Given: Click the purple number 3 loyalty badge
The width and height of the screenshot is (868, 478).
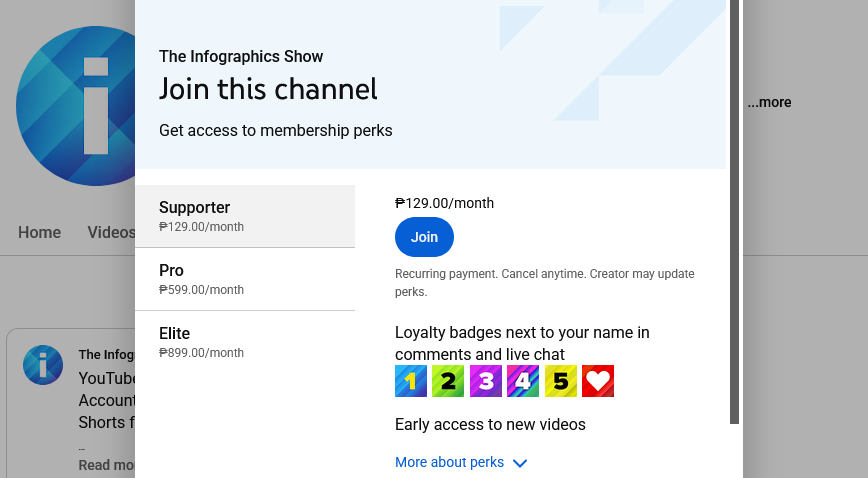Looking at the screenshot, I should click(x=485, y=381).
